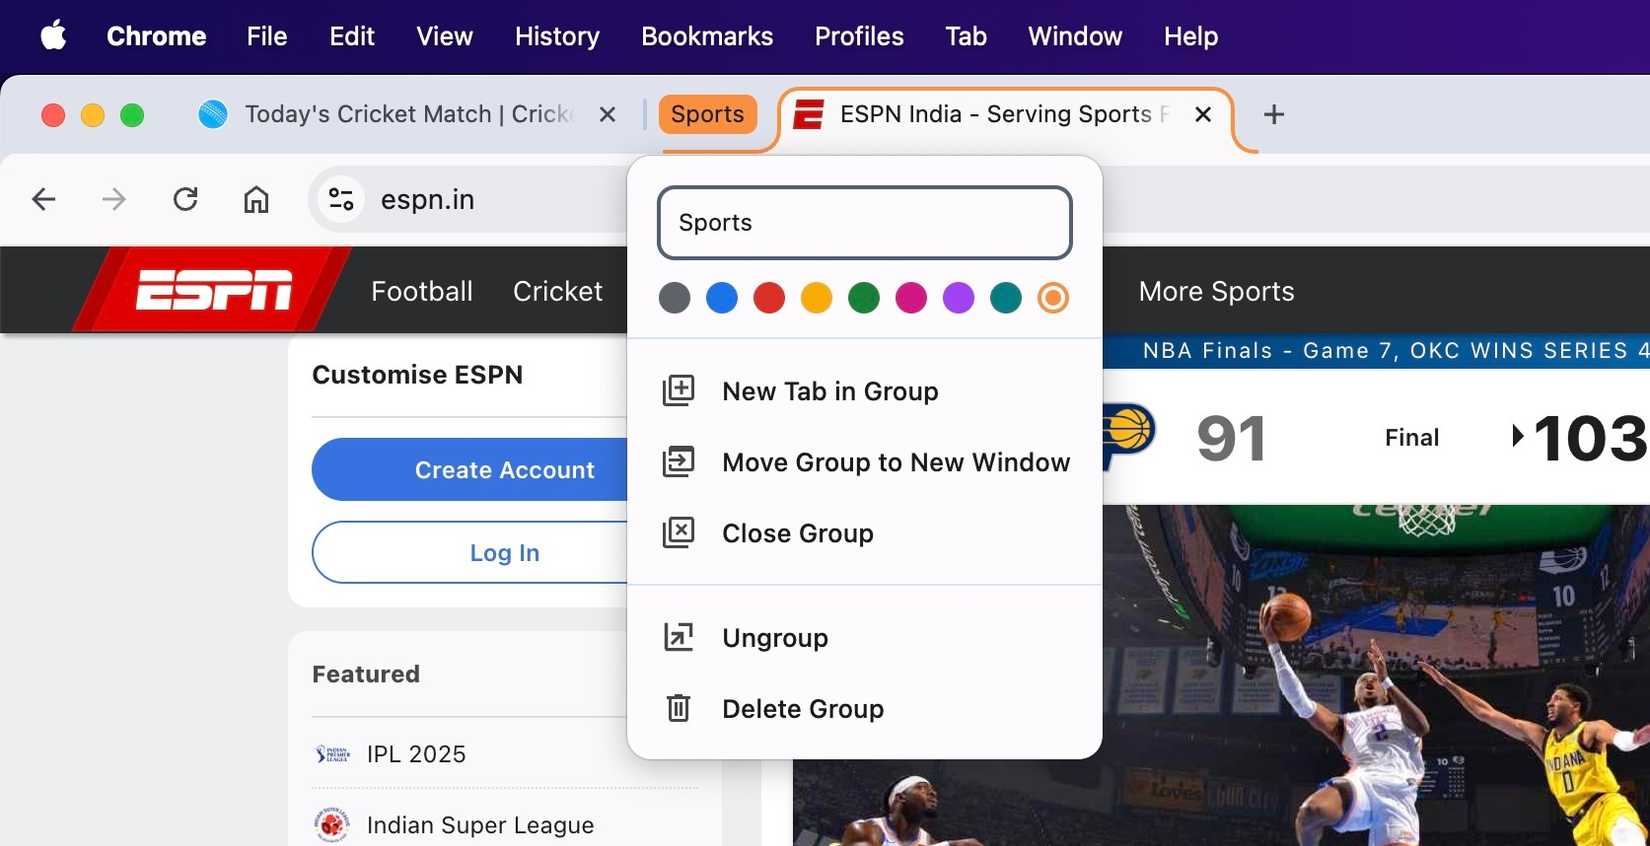Click the Indian Super League logo
The height and width of the screenshot is (846, 1650).
click(332, 825)
